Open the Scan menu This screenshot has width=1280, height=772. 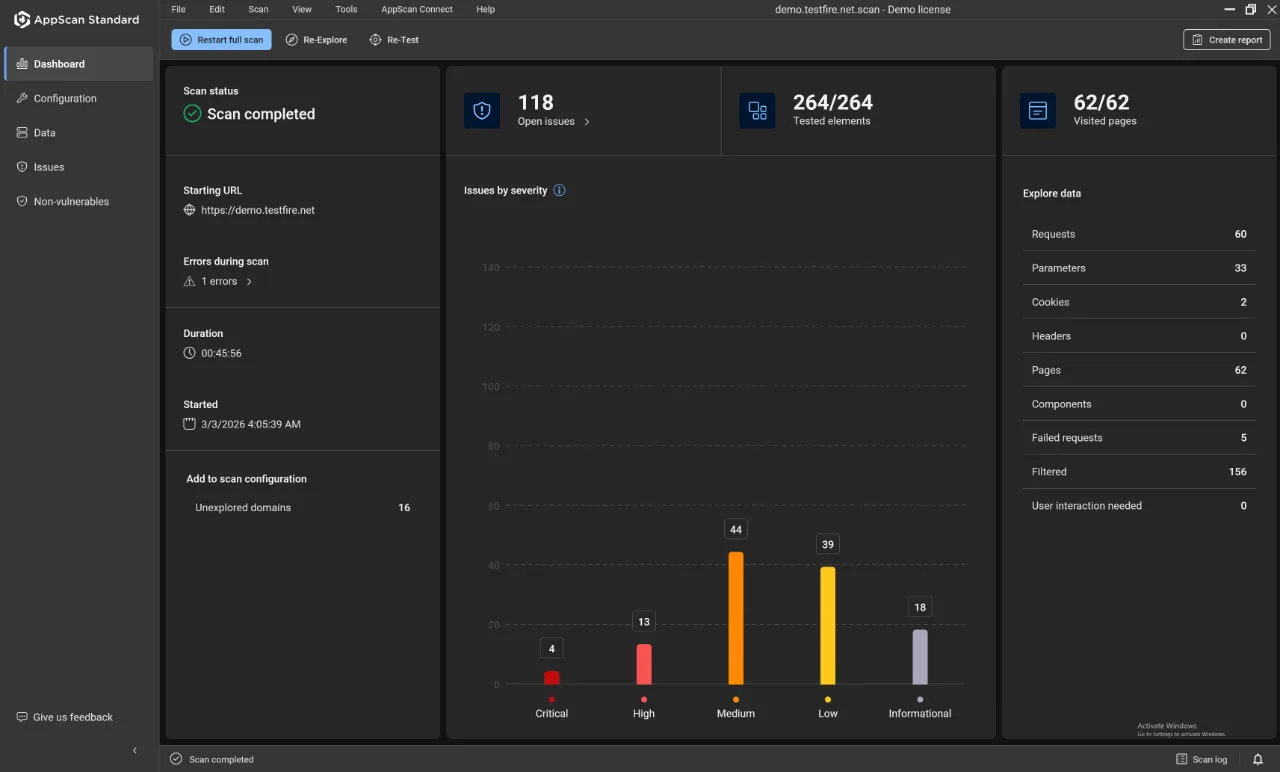[258, 9]
